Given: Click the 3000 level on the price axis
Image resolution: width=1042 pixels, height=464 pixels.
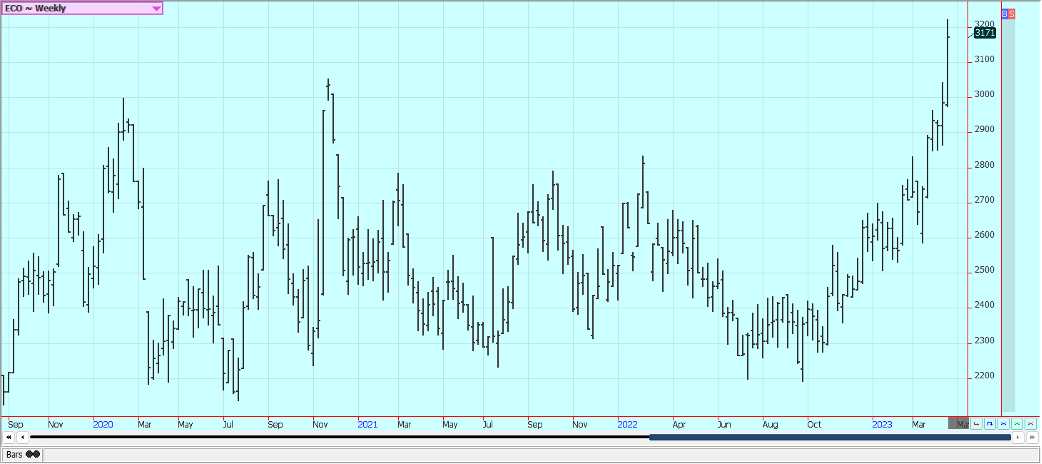Looking at the screenshot, I should 984,95.
